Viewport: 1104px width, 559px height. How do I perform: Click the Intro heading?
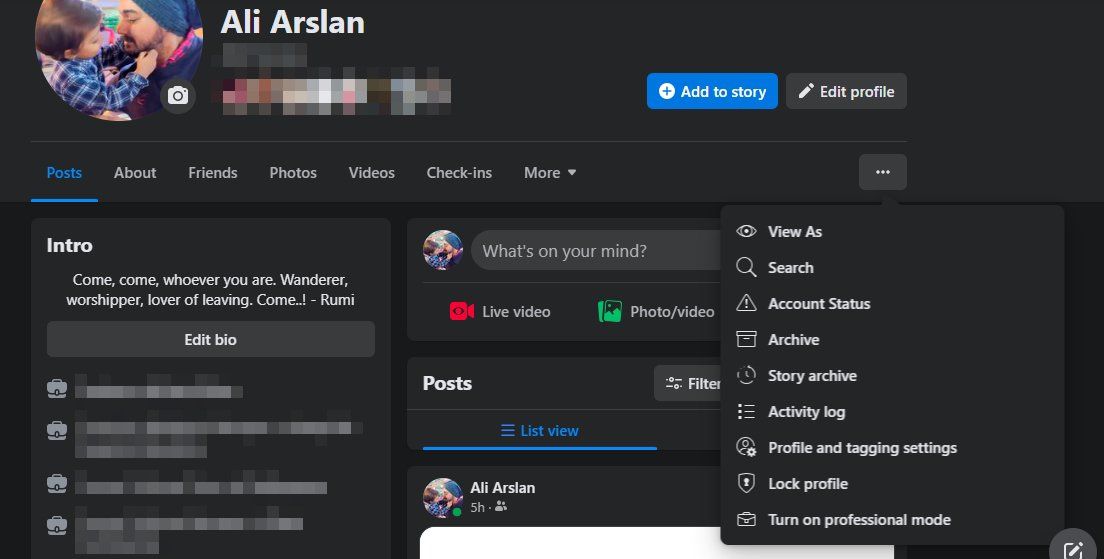[70, 245]
